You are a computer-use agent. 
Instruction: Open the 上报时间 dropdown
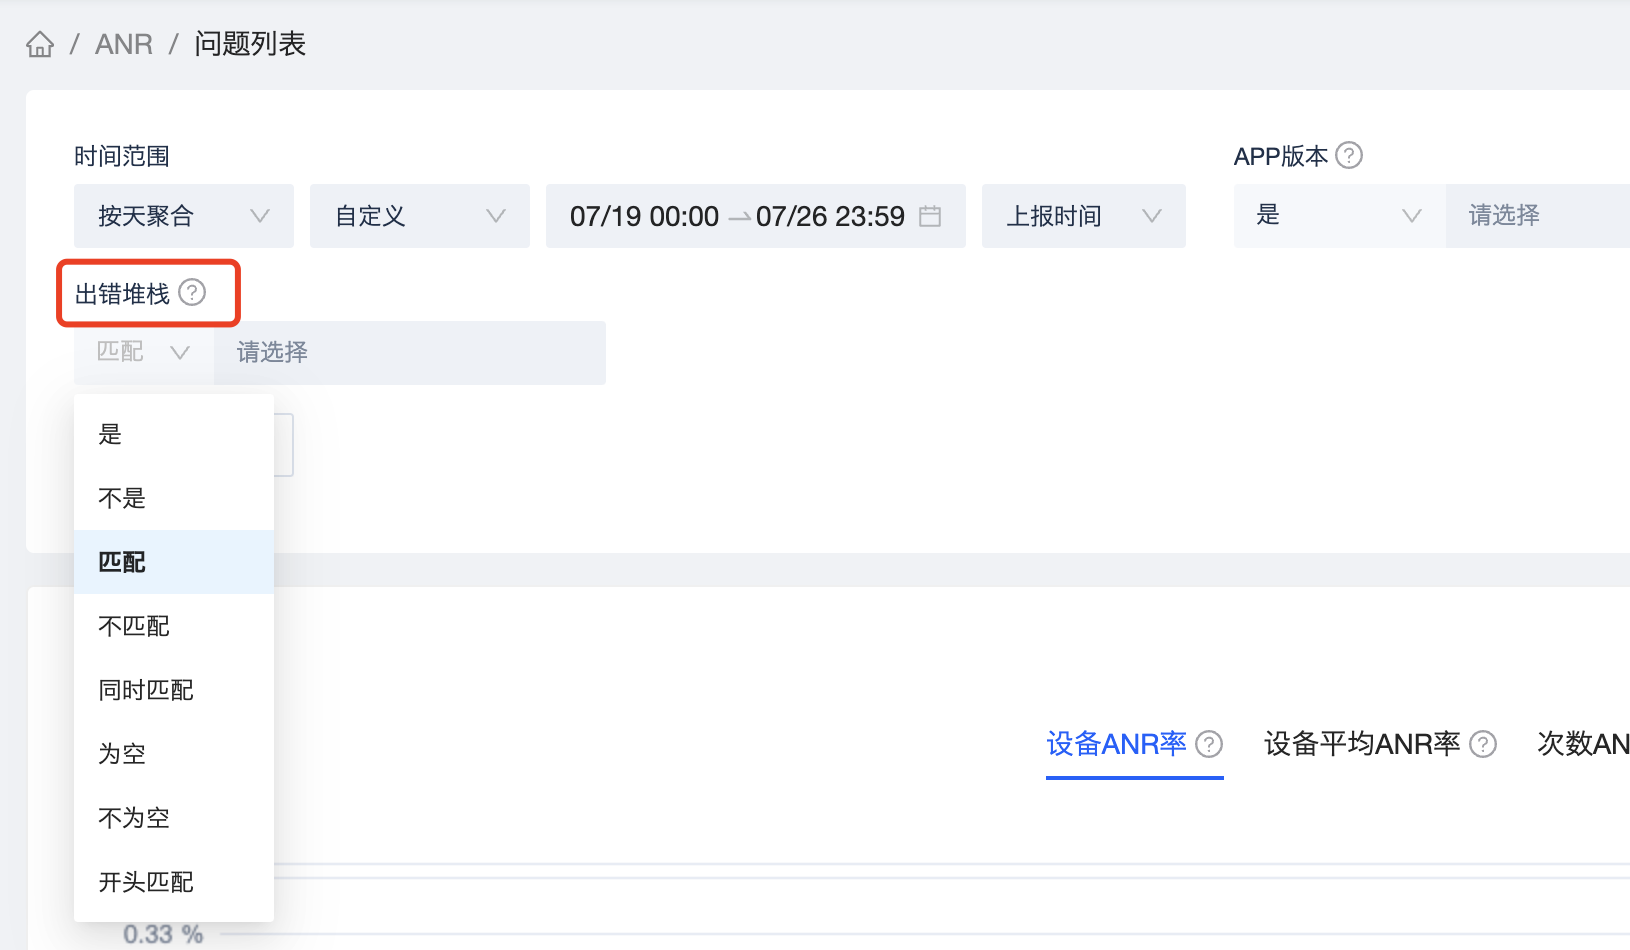point(1084,216)
